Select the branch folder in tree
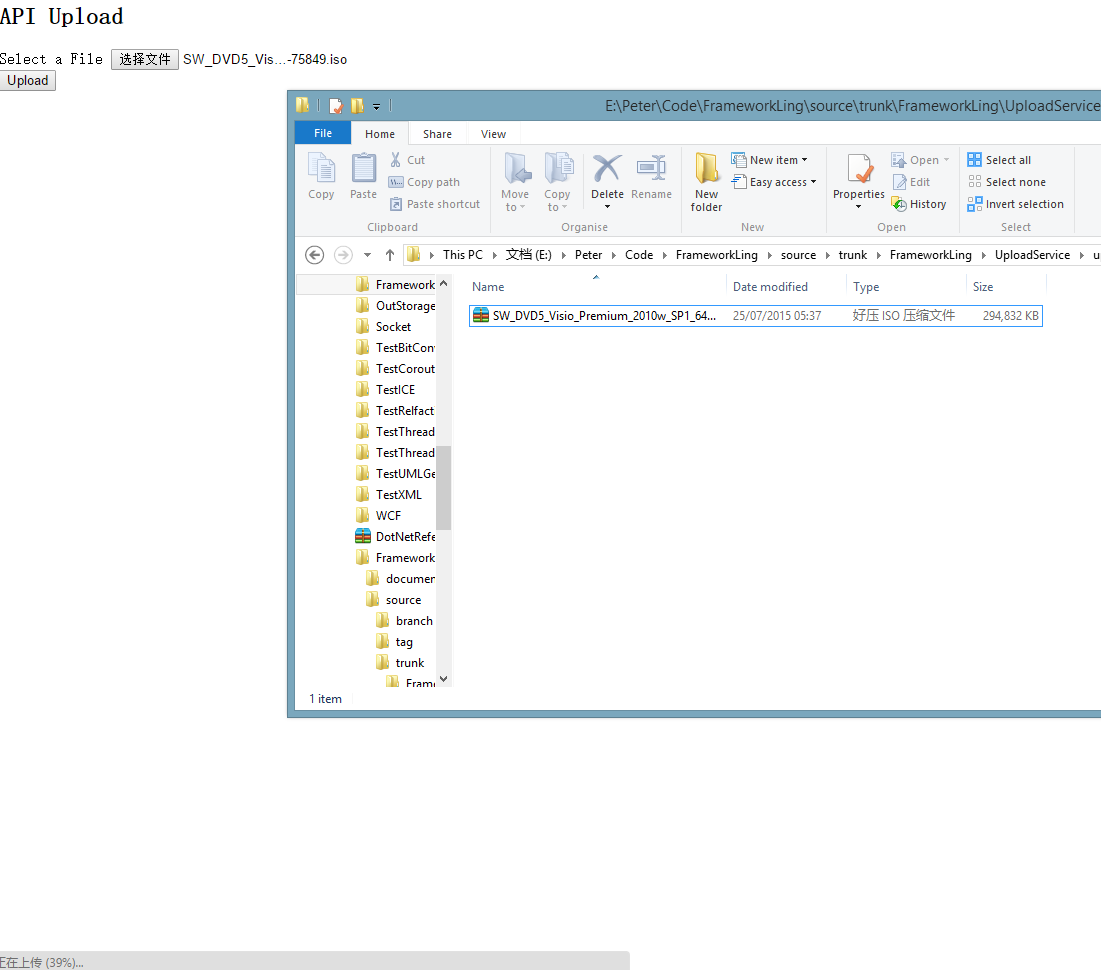 (x=404, y=621)
